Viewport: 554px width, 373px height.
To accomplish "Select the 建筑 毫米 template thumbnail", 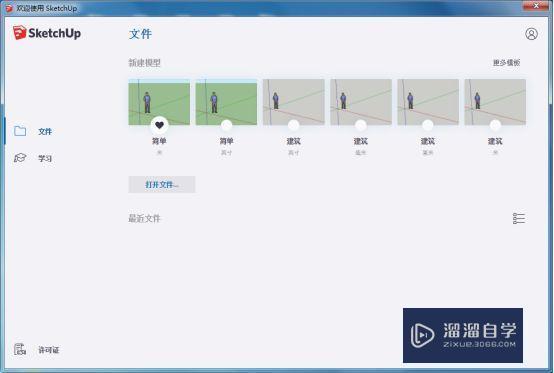I will [x=361, y=102].
